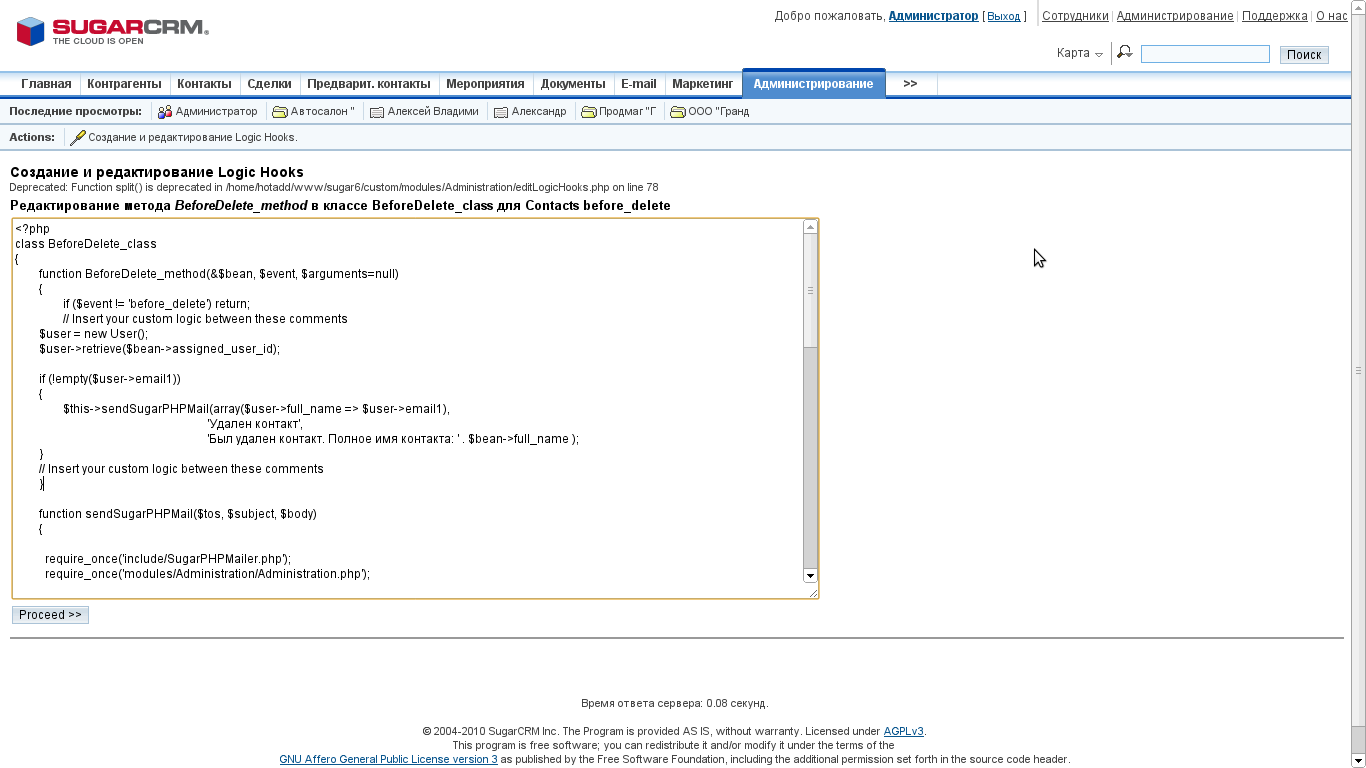The height and width of the screenshot is (768, 1366).
Task: Click the code editor scroll down arrow
Action: pyautogui.click(x=810, y=575)
